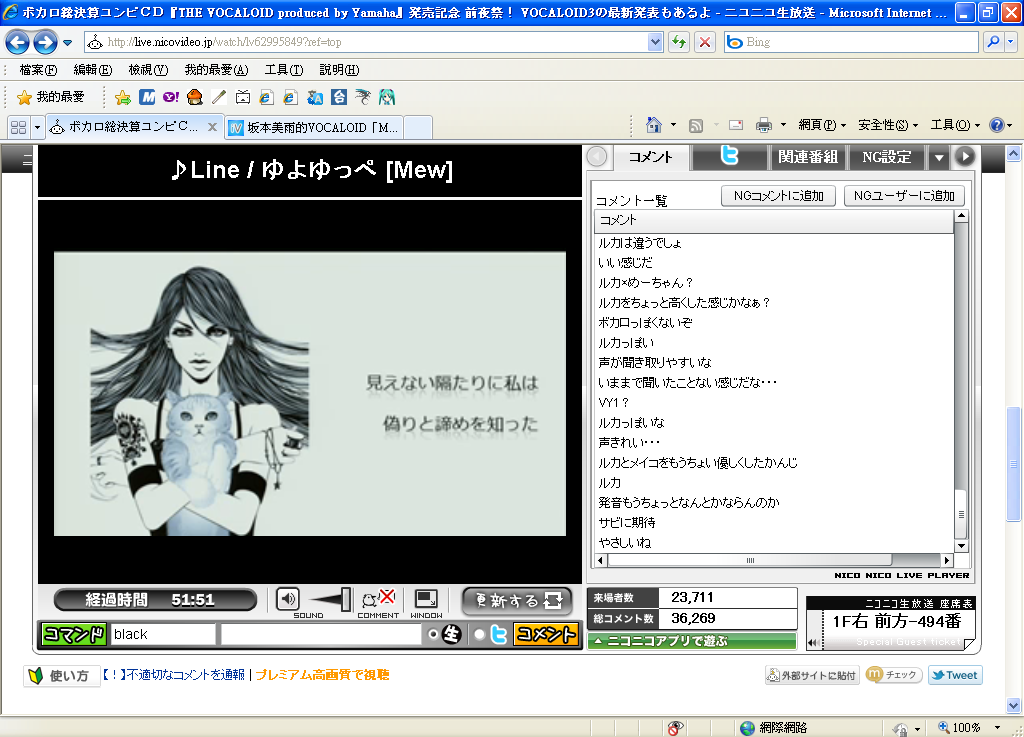Click the add-to-favorites-bar star icon
Viewport: 1024px width, 737px height.
(x=122, y=97)
